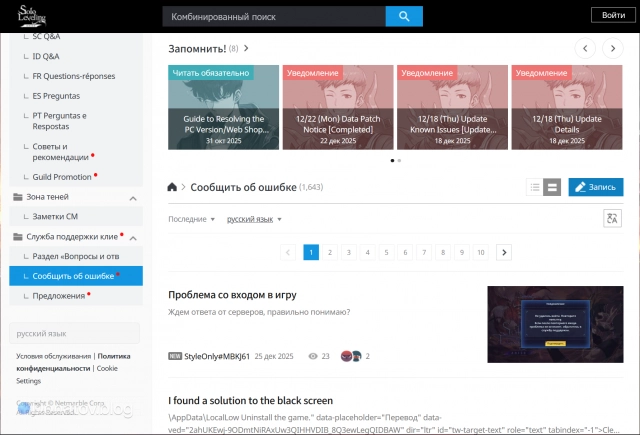This screenshot has width=640, height=435.
Task: Open the Последние sort dropdown
Action: tap(192, 219)
